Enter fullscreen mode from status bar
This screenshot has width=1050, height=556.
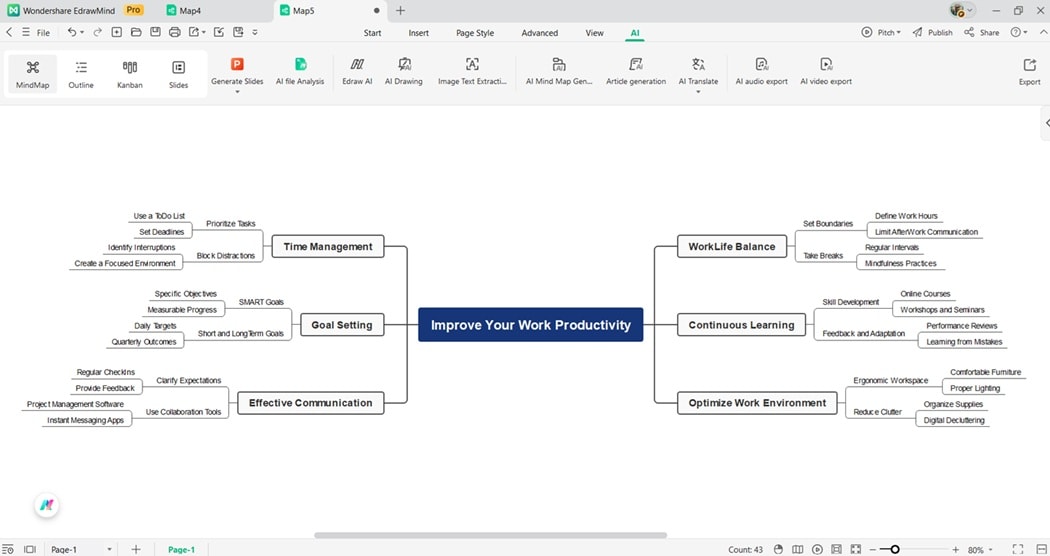coord(1018,549)
